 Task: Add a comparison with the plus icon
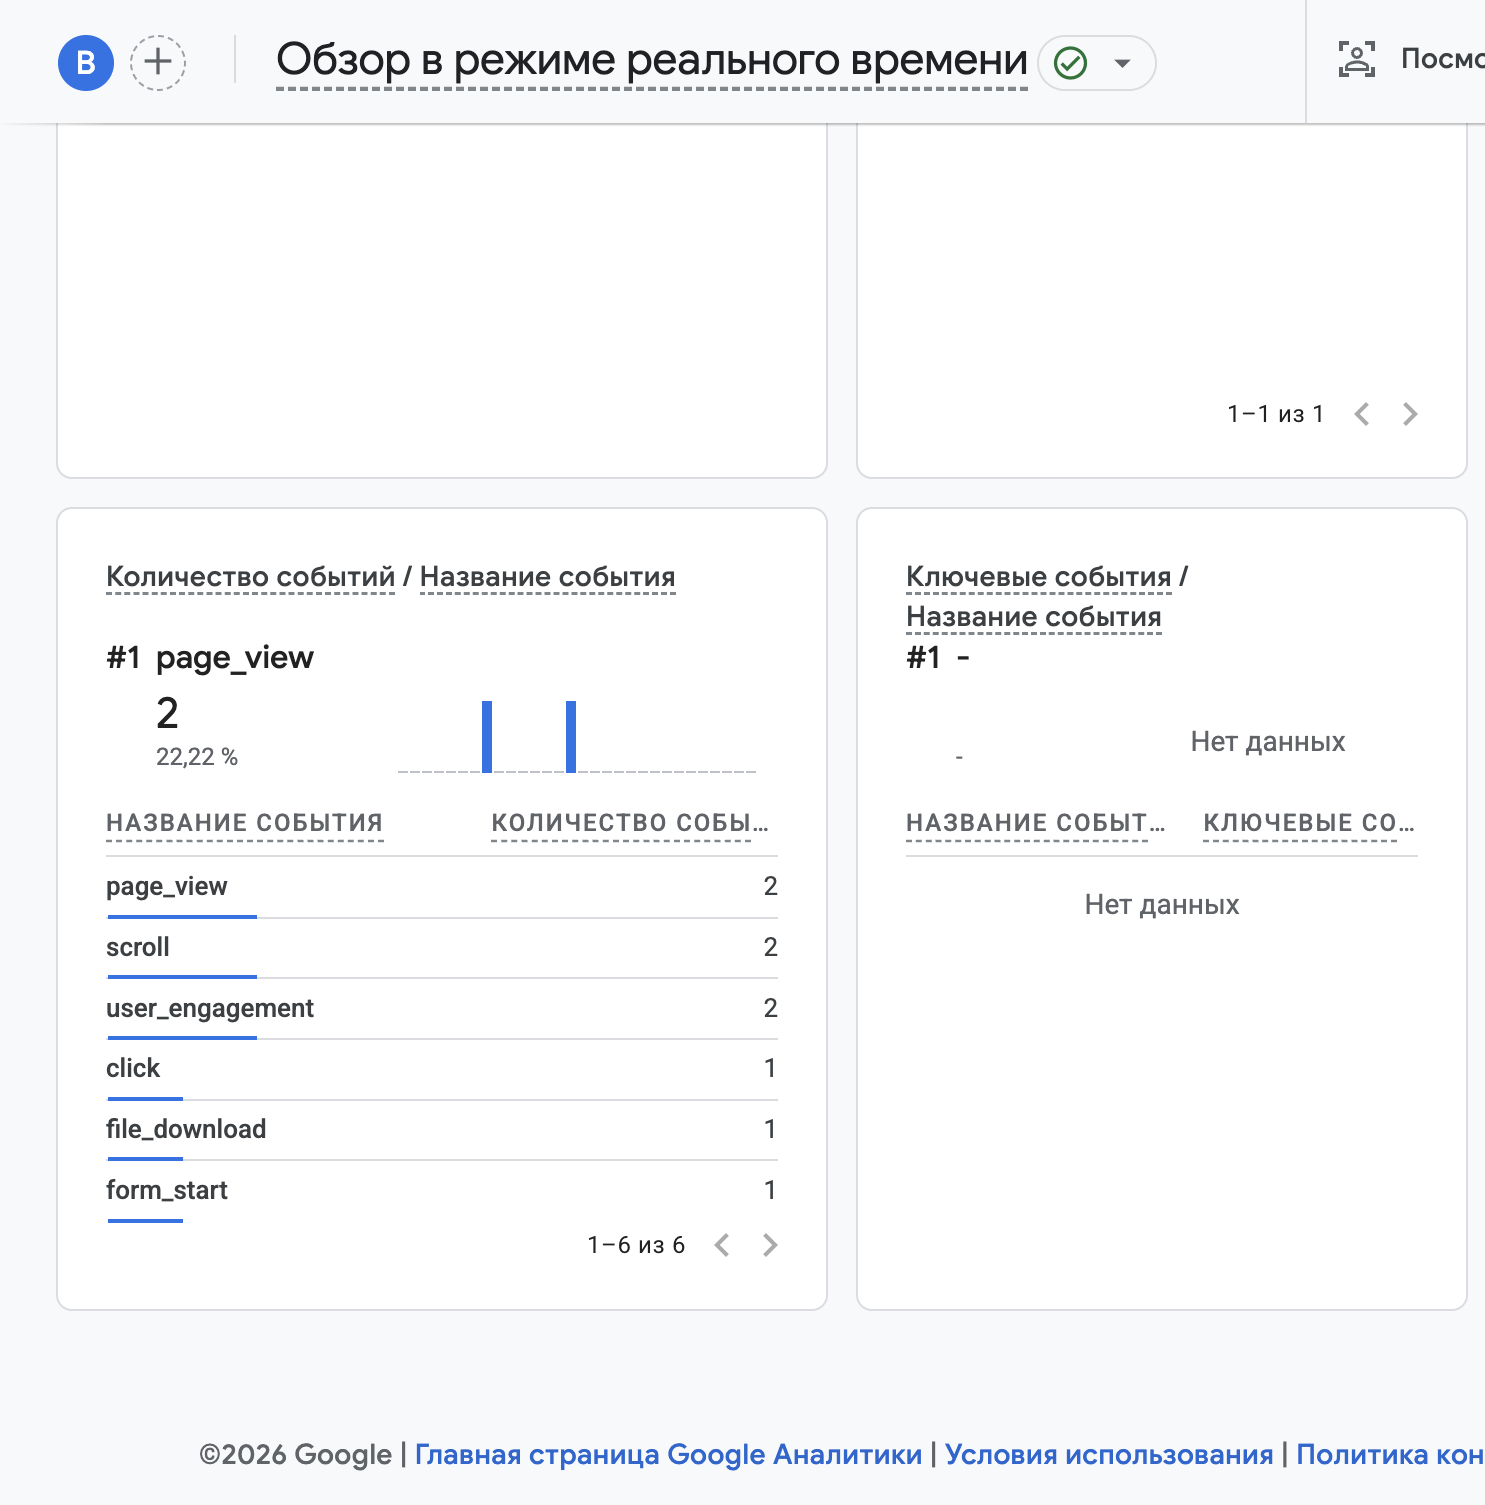pyautogui.click(x=158, y=63)
